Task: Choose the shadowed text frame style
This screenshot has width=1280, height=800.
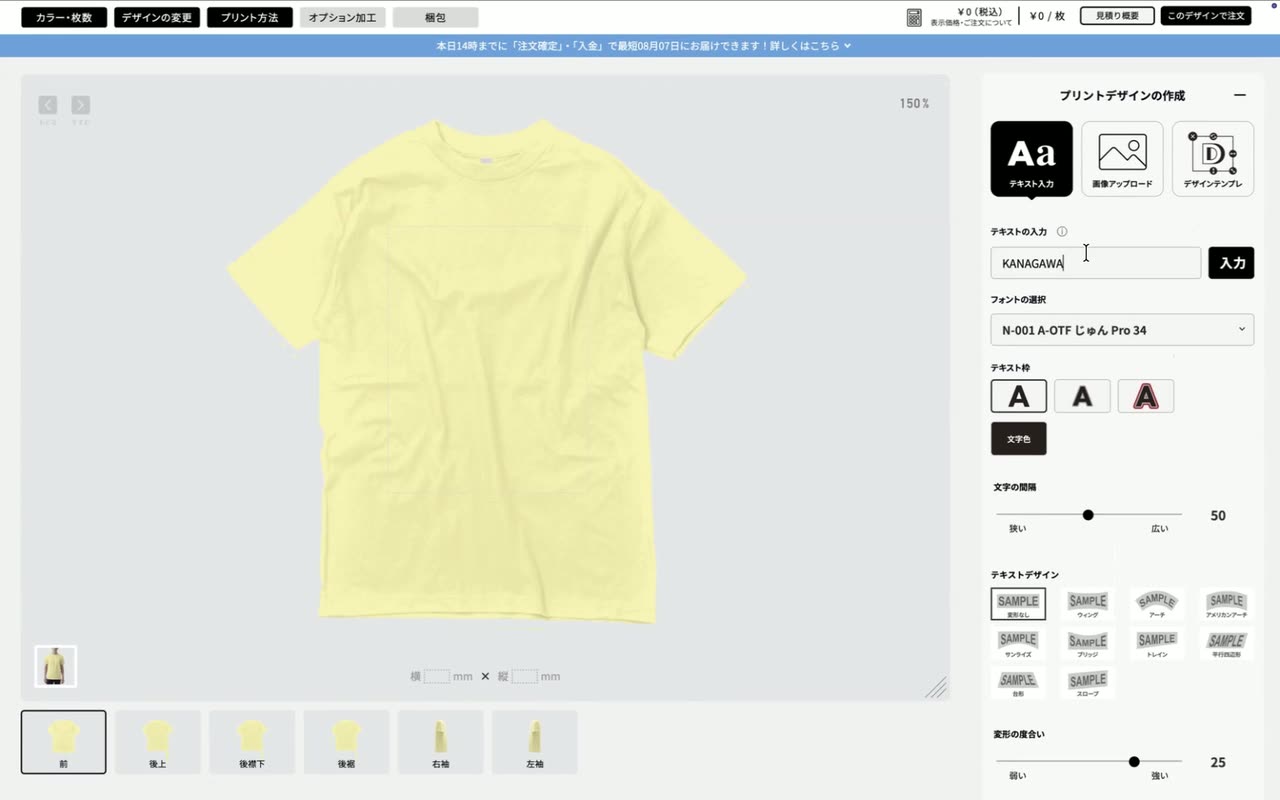Action: 1082,396
